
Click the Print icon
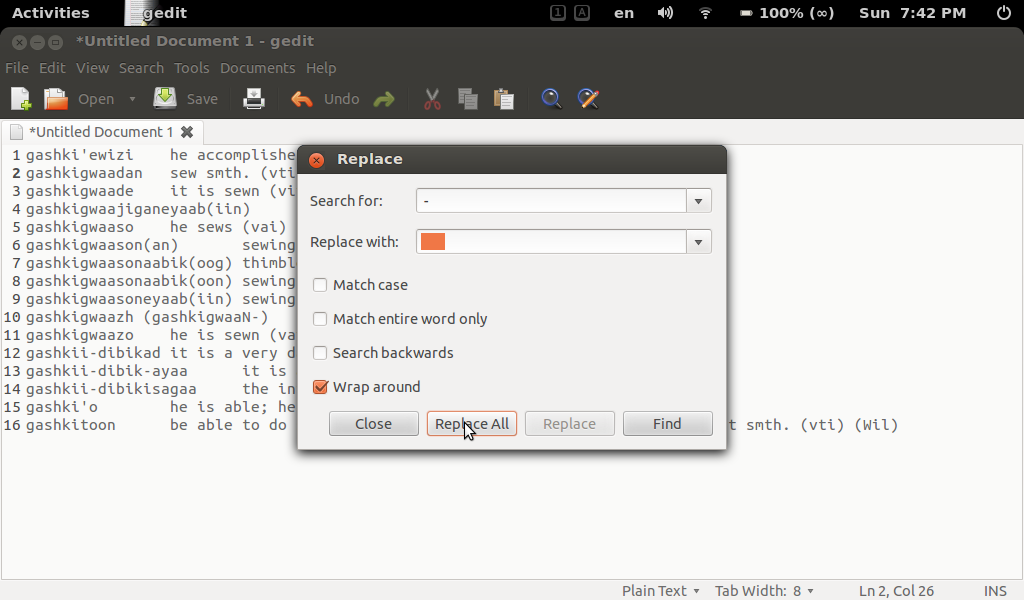click(253, 98)
